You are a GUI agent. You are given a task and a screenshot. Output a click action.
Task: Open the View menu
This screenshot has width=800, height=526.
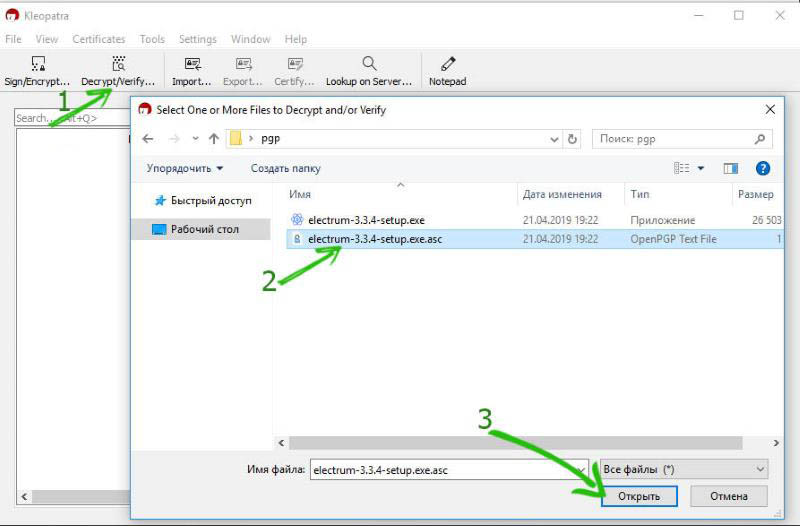(46, 39)
